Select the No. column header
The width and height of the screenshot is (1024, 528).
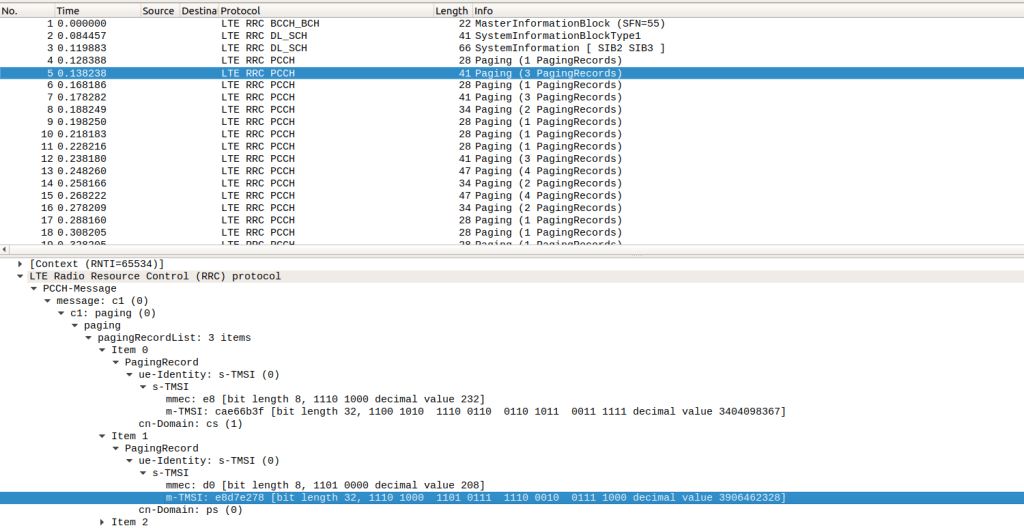pos(12,10)
